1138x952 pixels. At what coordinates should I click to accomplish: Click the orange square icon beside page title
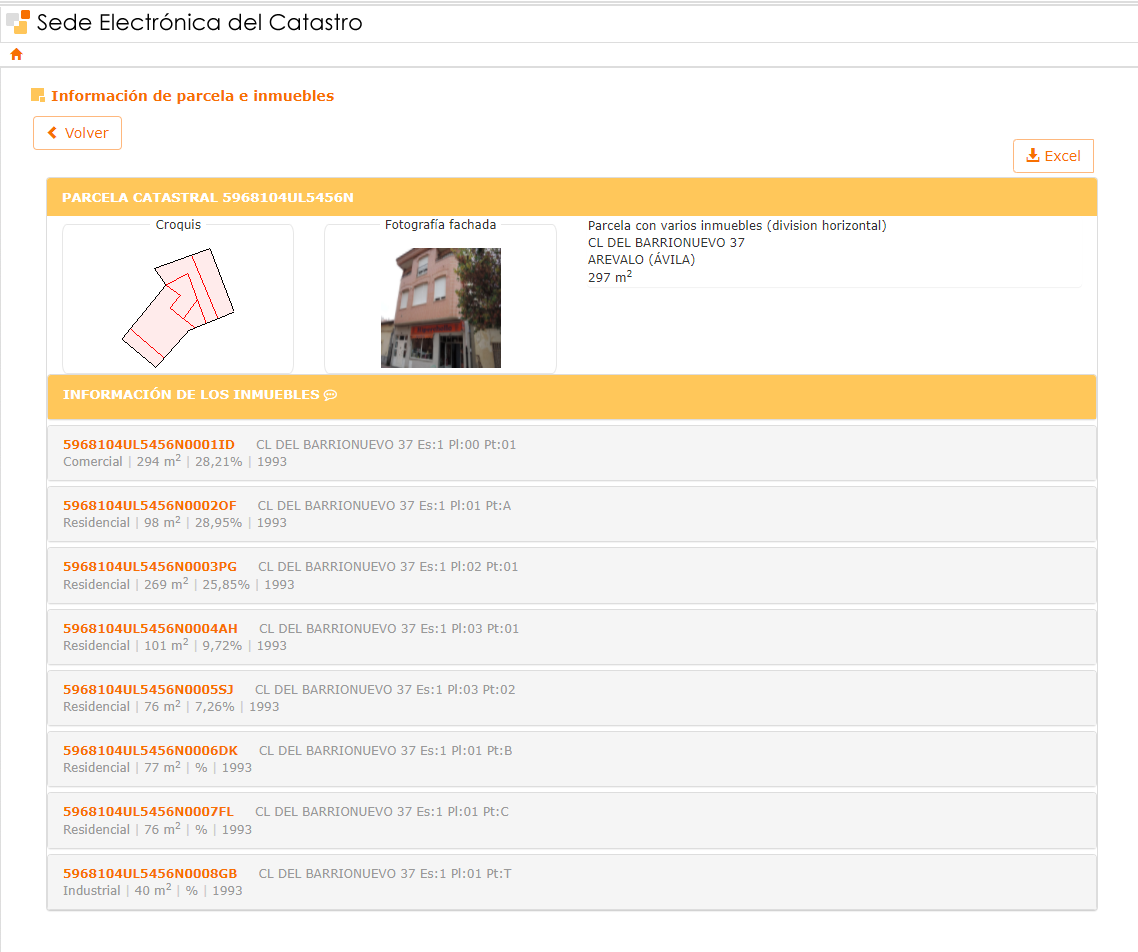pos(38,96)
